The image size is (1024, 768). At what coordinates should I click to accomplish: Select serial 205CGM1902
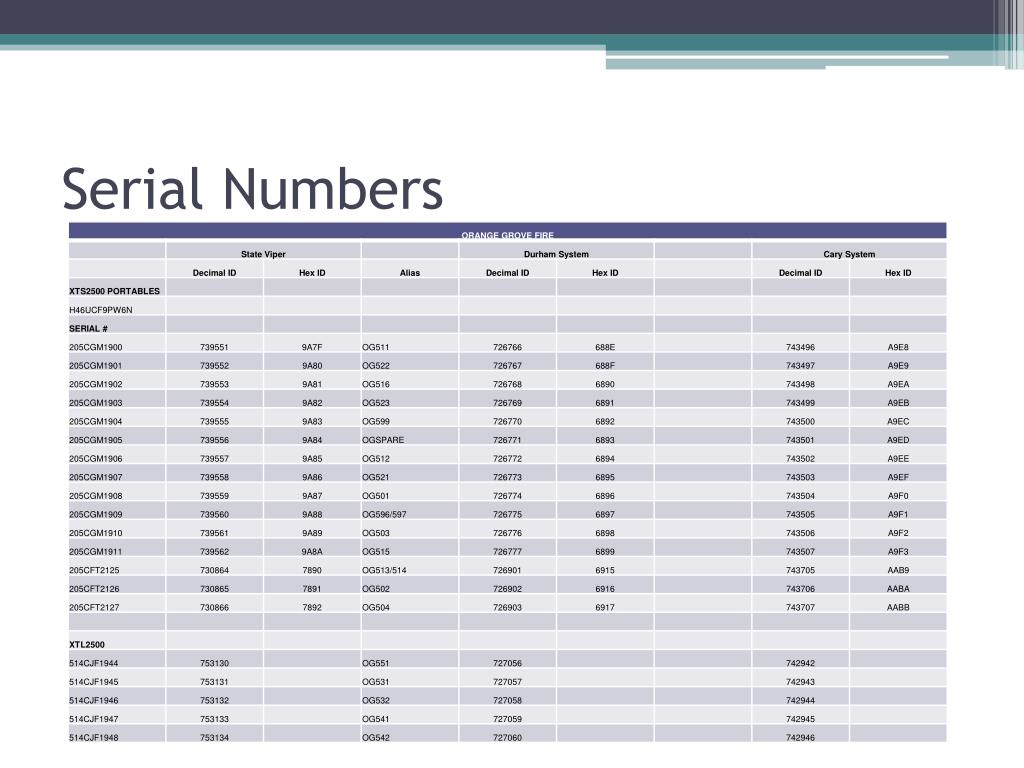click(x=95, y=384)
